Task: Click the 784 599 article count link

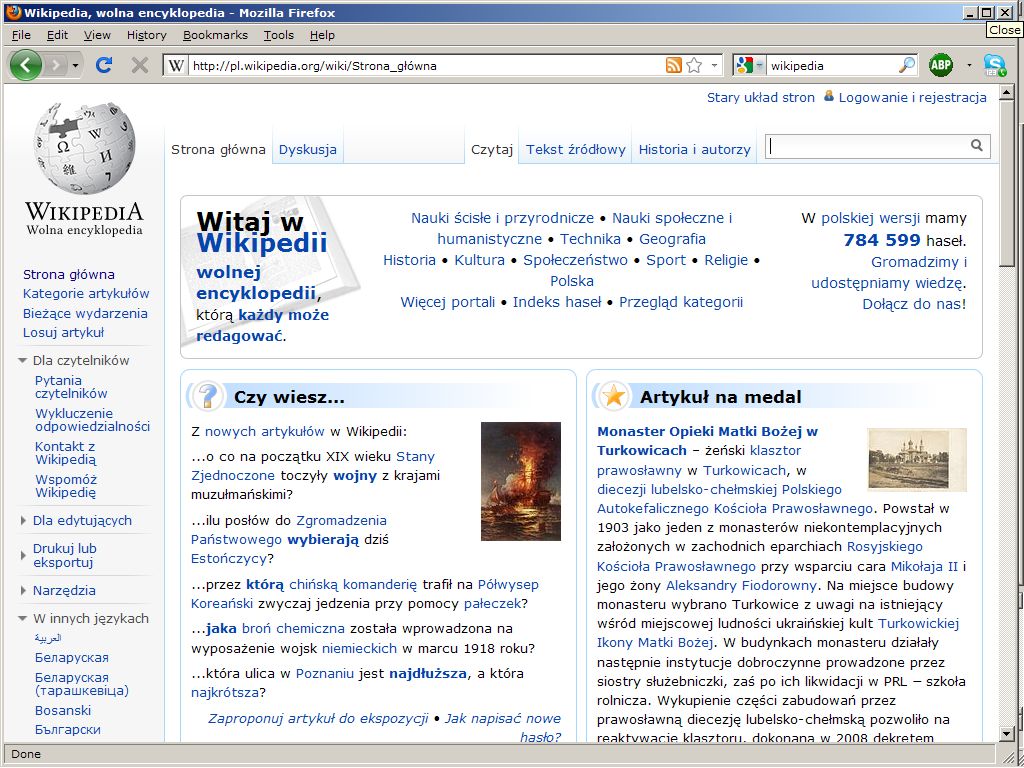Action: pos(882,240)
